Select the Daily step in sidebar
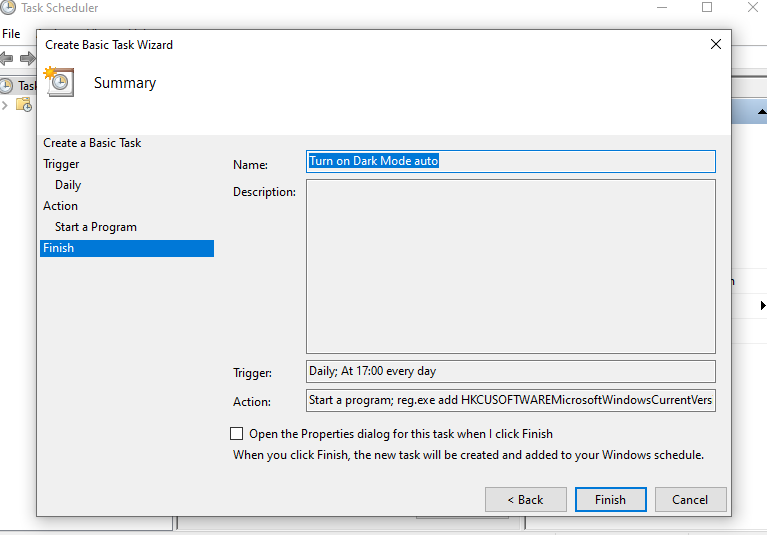Viewport: 767px width, 535px height. coord(68,185)
